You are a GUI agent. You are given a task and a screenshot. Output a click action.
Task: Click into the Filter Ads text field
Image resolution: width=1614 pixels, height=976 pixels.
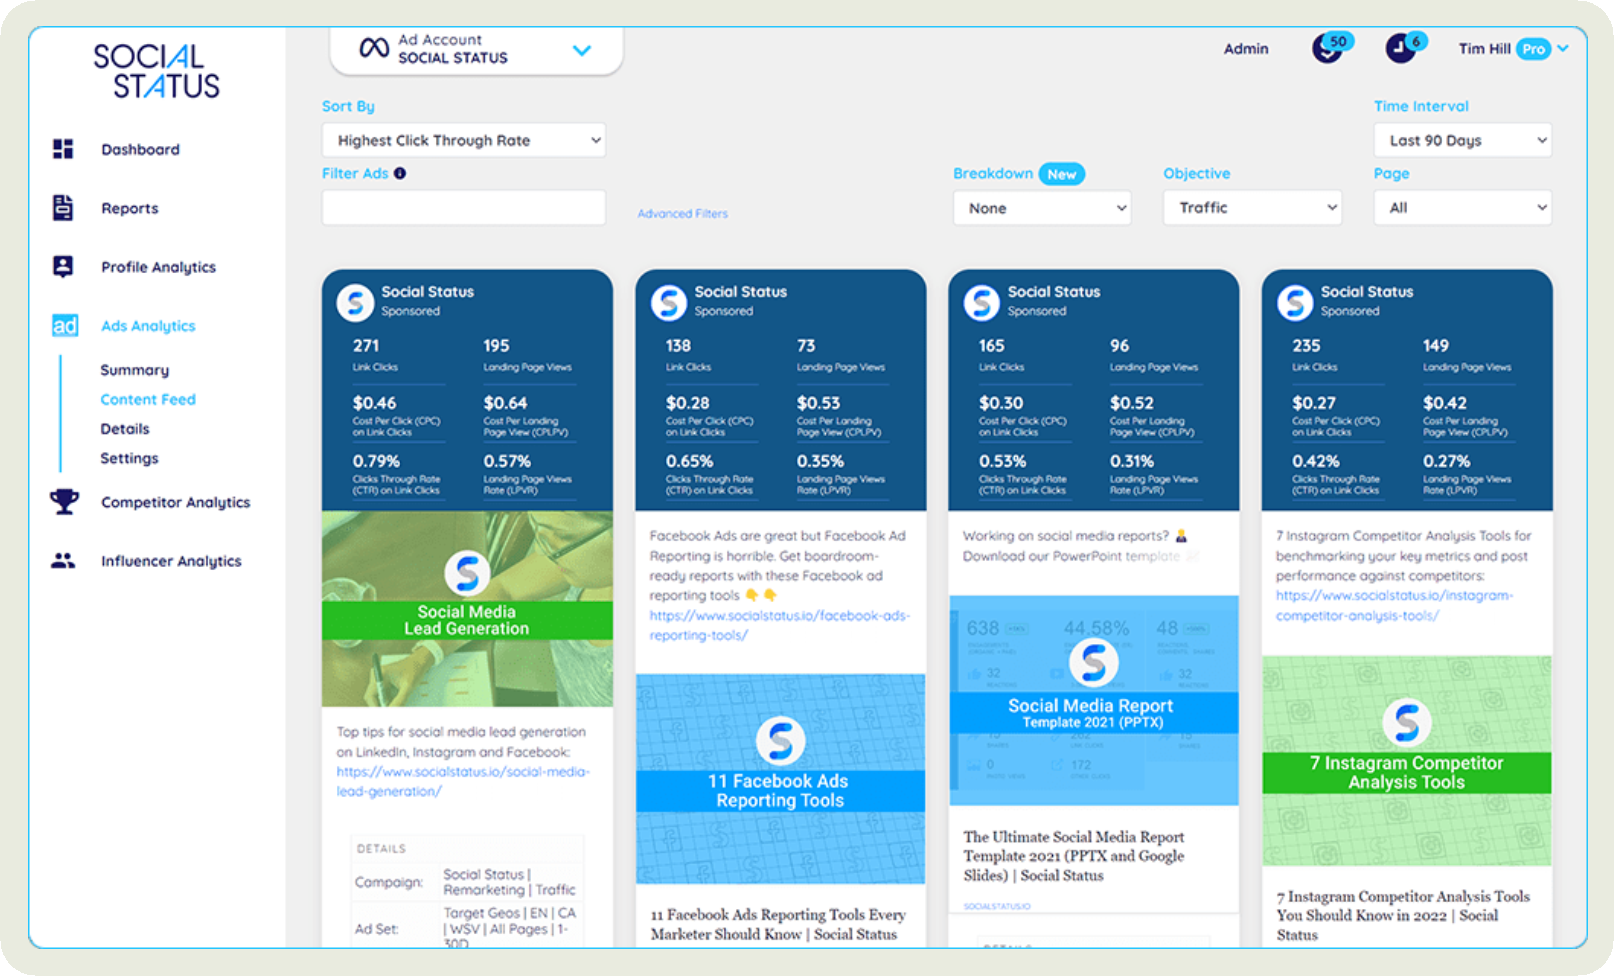(x=463, y=208)
